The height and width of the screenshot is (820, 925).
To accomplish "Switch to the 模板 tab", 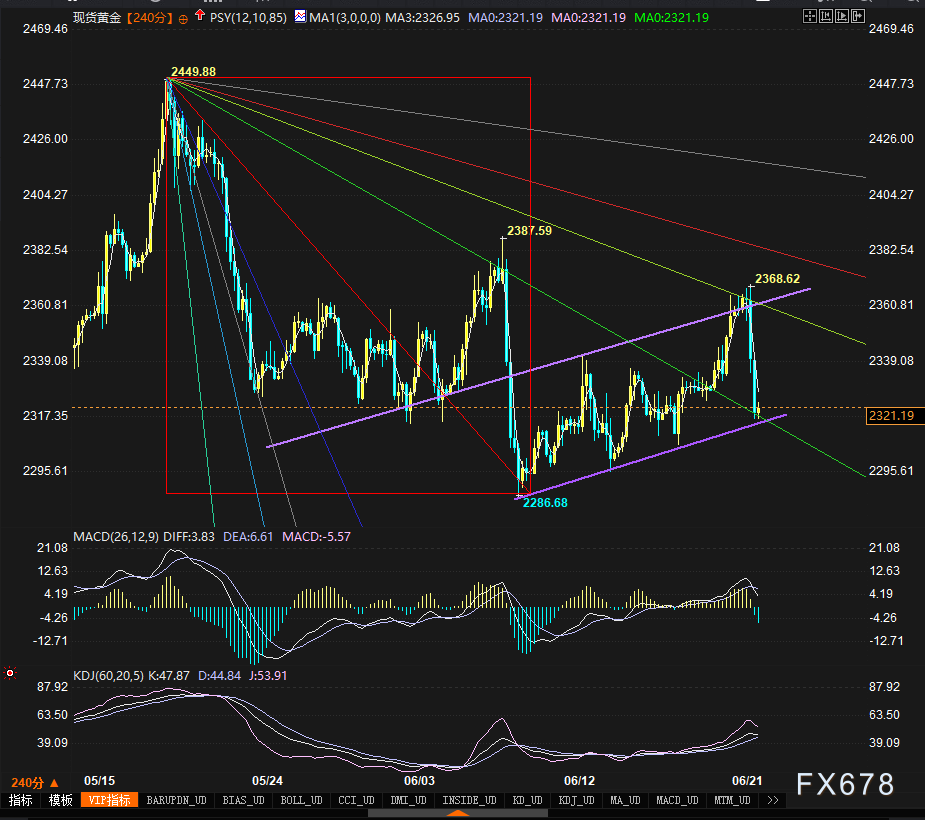I will (x=61, y=800).
